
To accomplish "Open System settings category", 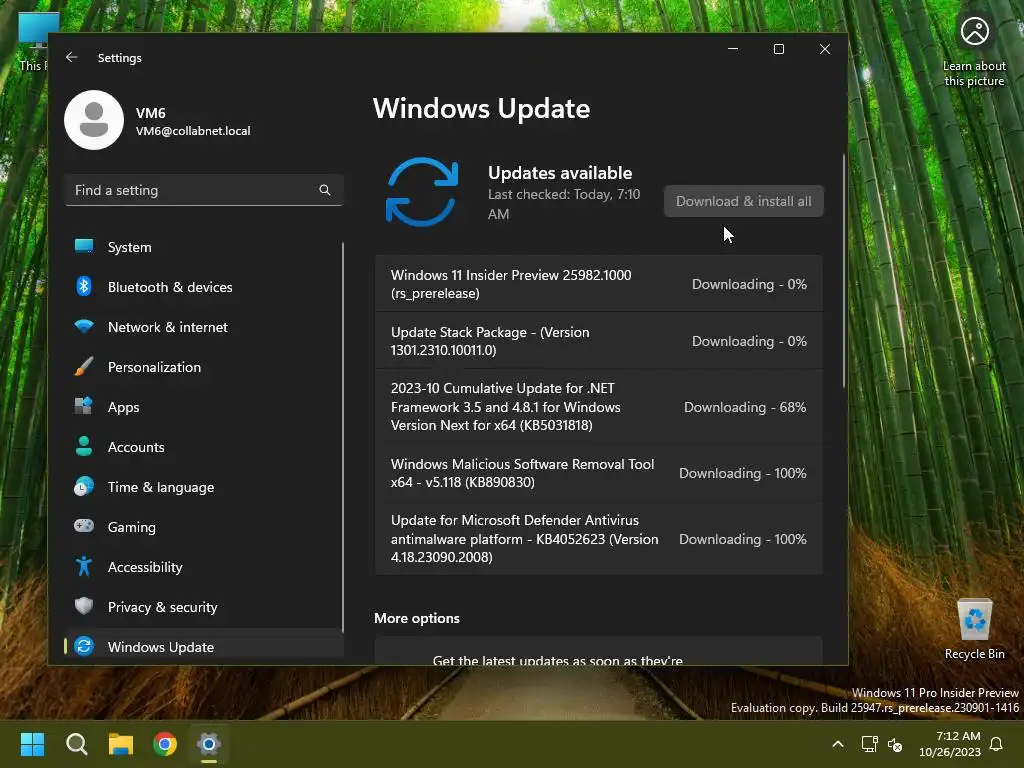I will tap(204, 247).
